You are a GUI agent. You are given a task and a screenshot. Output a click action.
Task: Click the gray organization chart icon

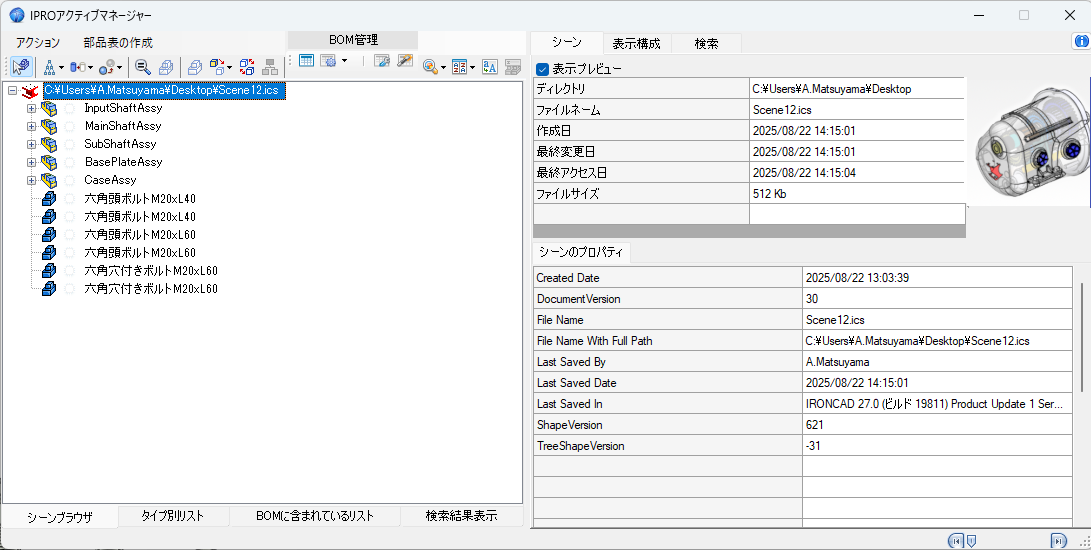click(270, 67)
